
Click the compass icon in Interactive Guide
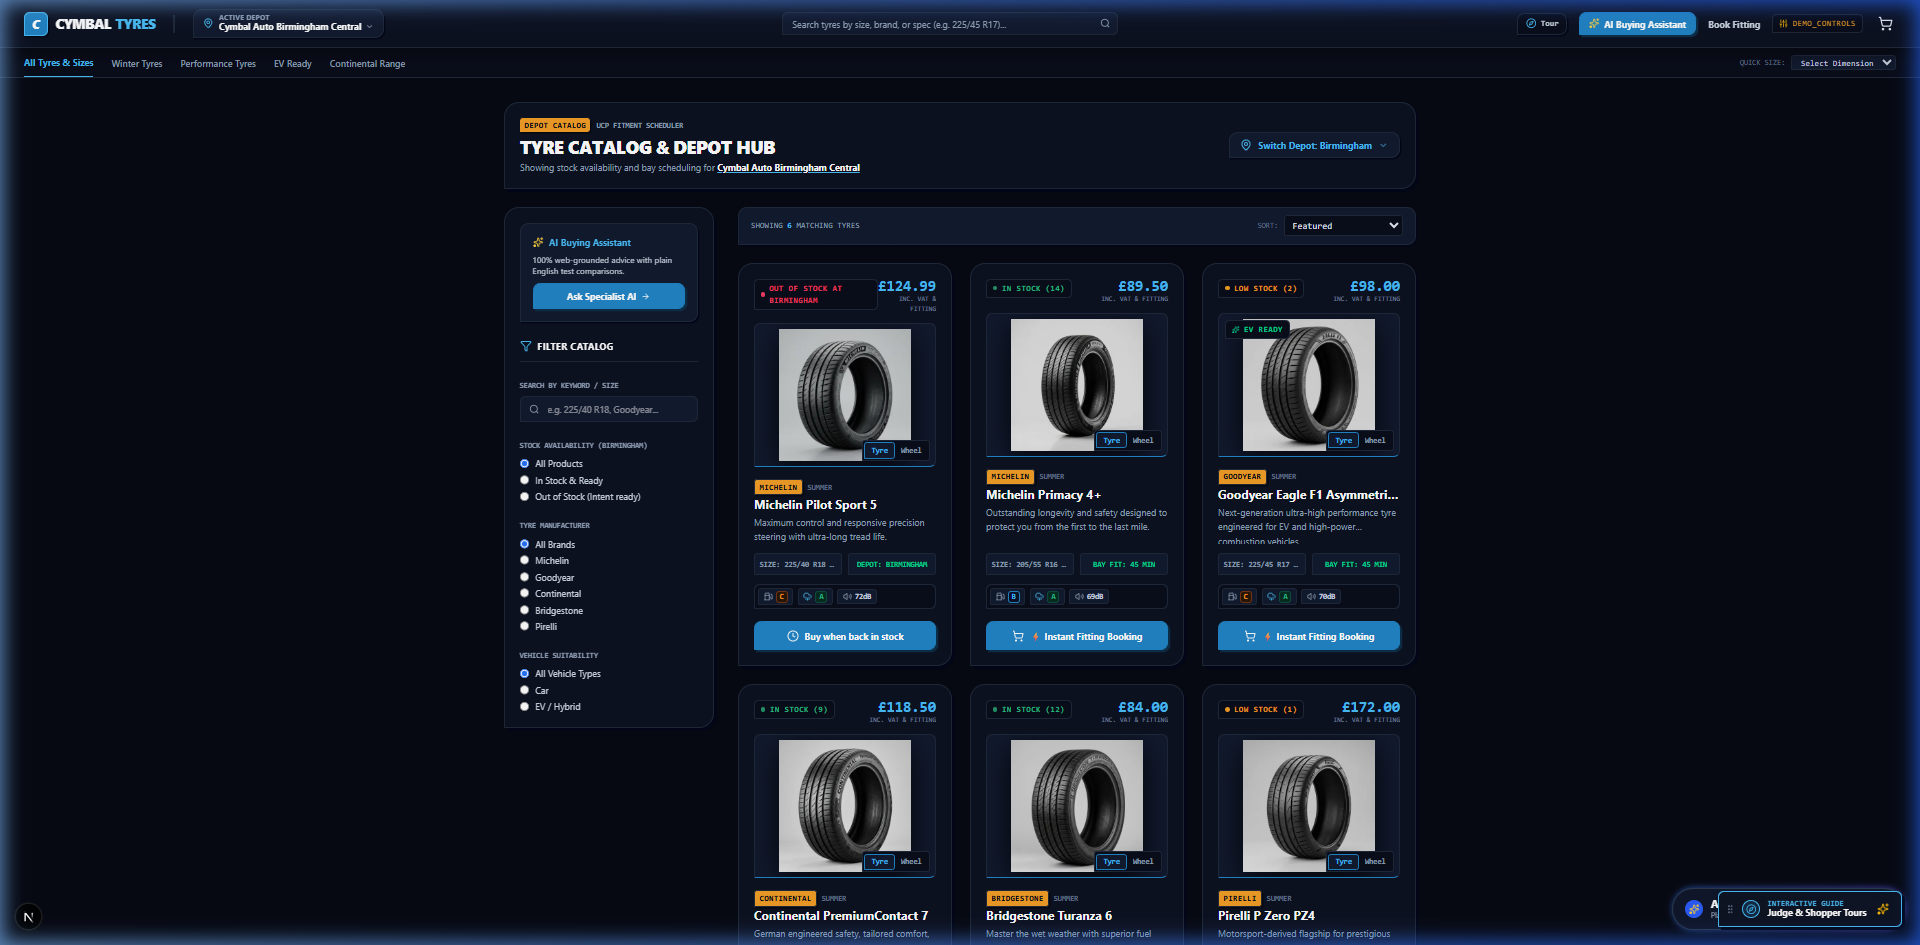coord(1750,909)
